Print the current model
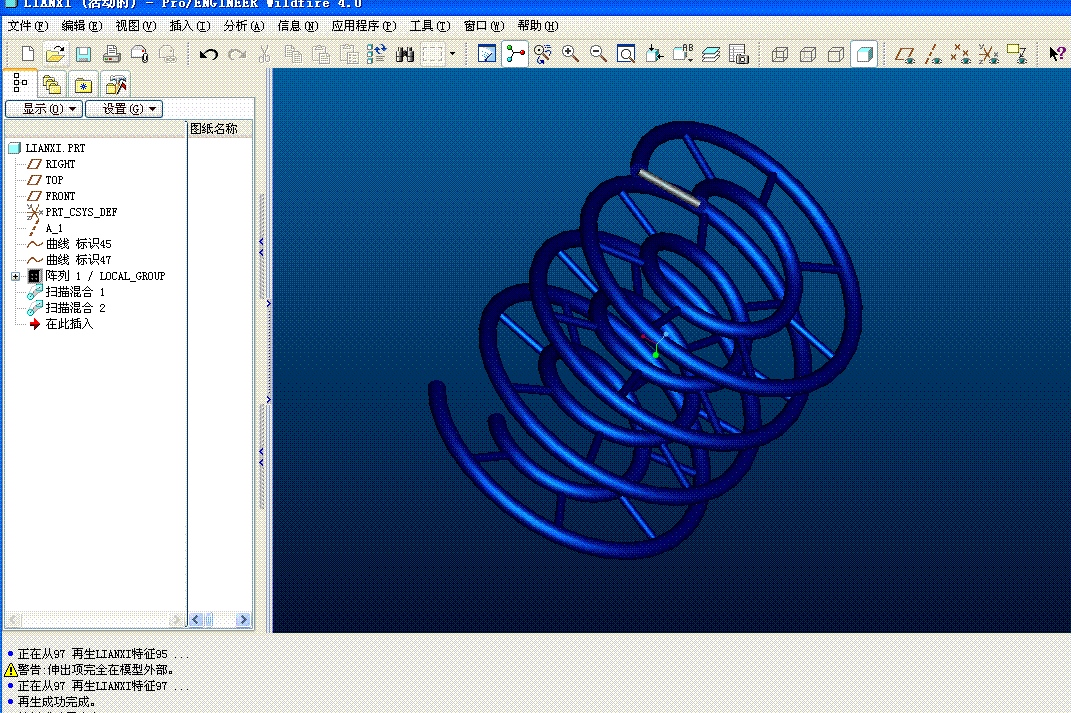This screenshot has width=1071, height=713. pos(111,54)
